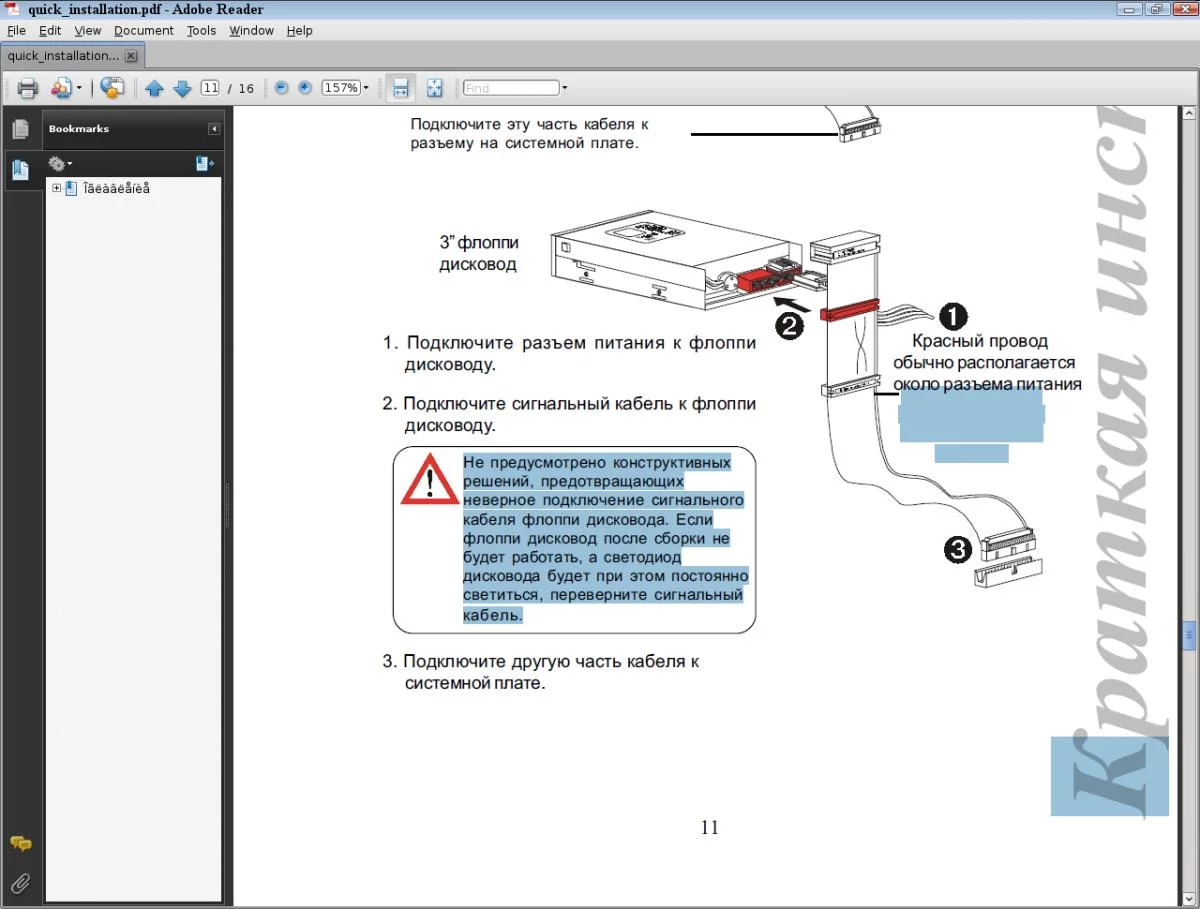Open the Tools menu
Image resolution: width=1200 pixels, height=909 pixels.
pyautogui.click(x=202, y=31)
